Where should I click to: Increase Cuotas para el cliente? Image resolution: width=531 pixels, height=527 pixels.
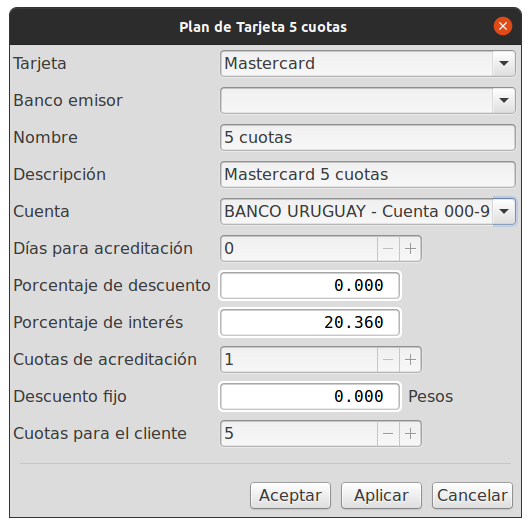[x=410, y=434]
